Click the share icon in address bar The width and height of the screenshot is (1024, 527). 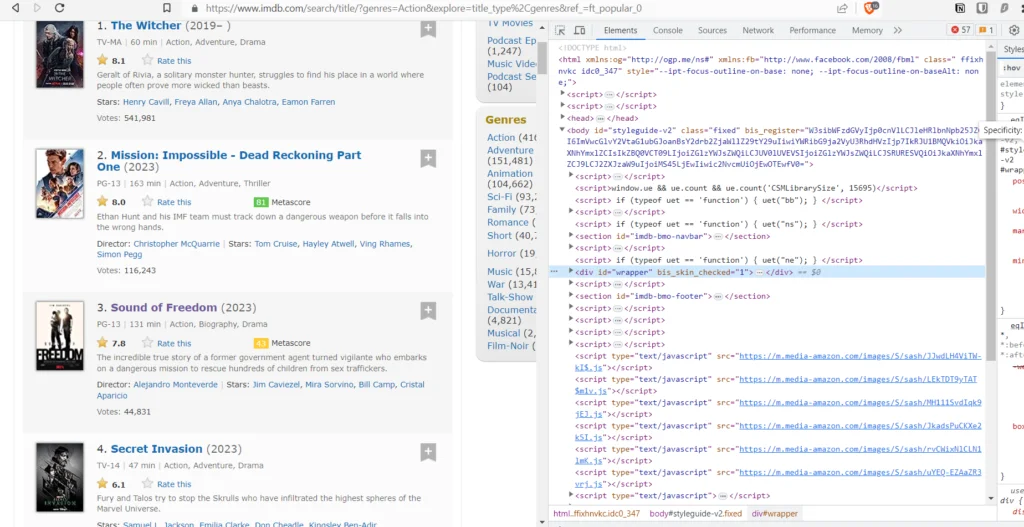pos(842,8)
